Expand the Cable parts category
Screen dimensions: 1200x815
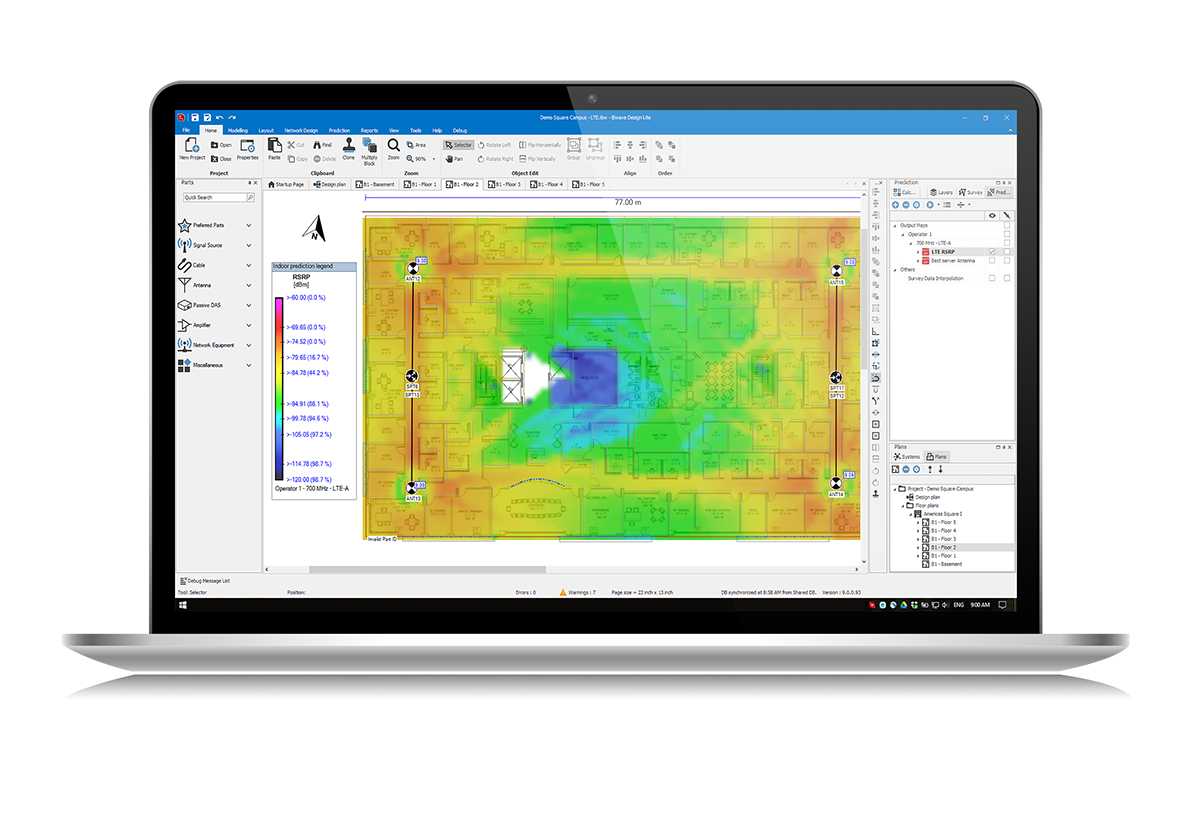pyautogui.click(x=248, y=265)
